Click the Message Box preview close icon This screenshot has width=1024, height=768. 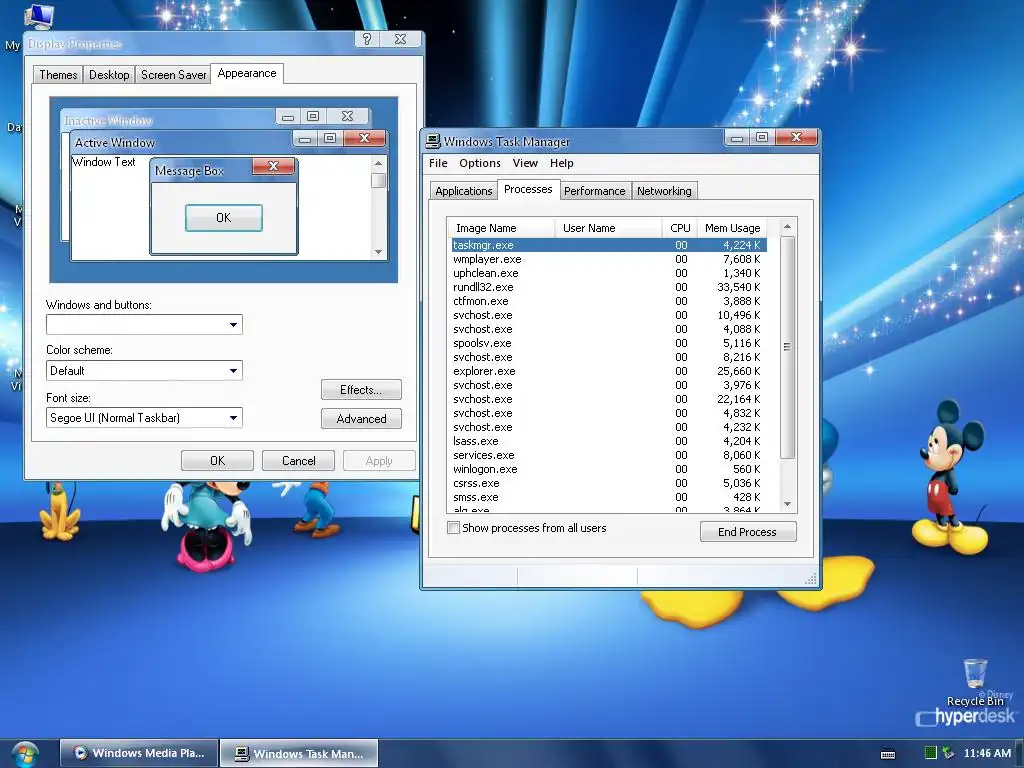pos(274,166)
